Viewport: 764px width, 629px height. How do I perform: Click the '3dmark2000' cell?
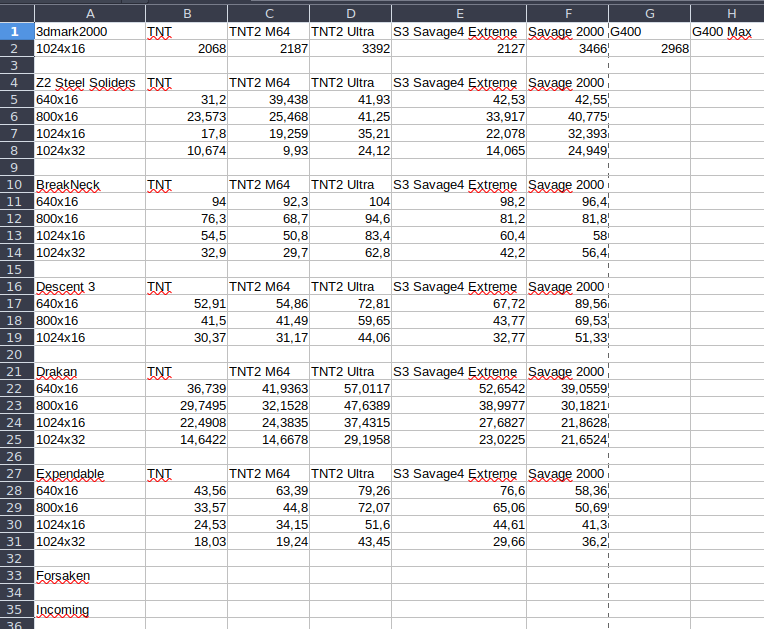tap(90, 32)
